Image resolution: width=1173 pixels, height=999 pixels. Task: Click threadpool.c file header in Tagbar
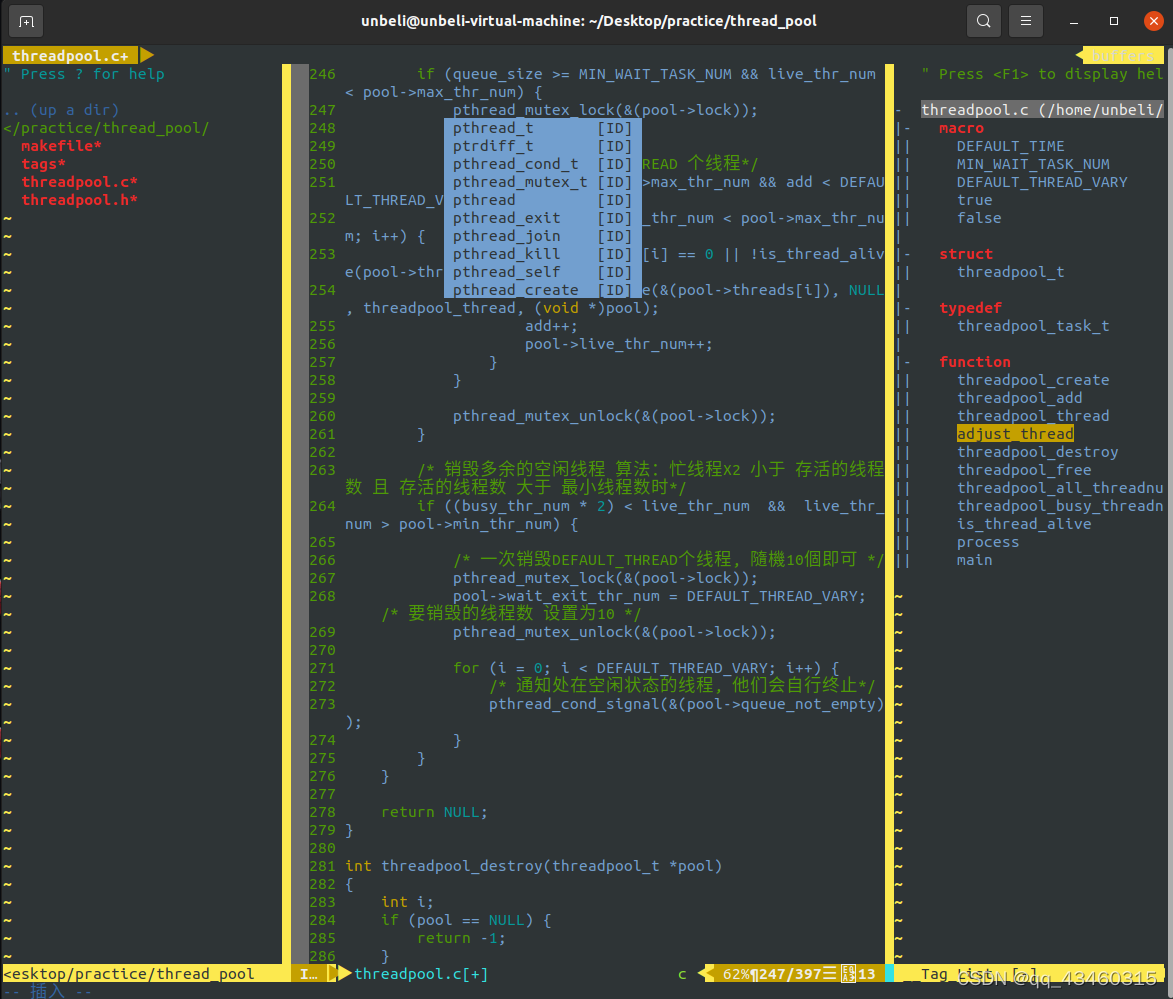point(1042,110)
